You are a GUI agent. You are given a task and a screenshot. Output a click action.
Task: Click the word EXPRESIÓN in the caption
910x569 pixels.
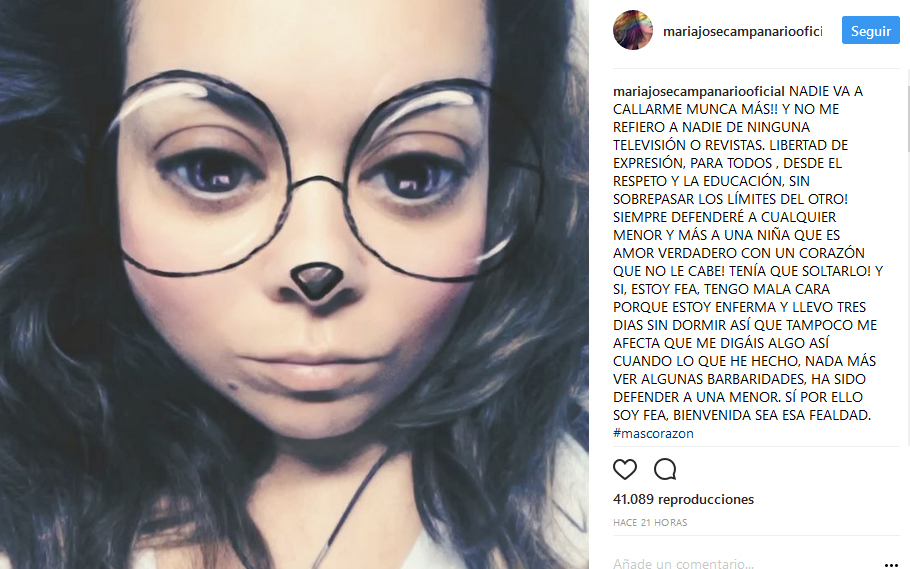tap(649, 164)
